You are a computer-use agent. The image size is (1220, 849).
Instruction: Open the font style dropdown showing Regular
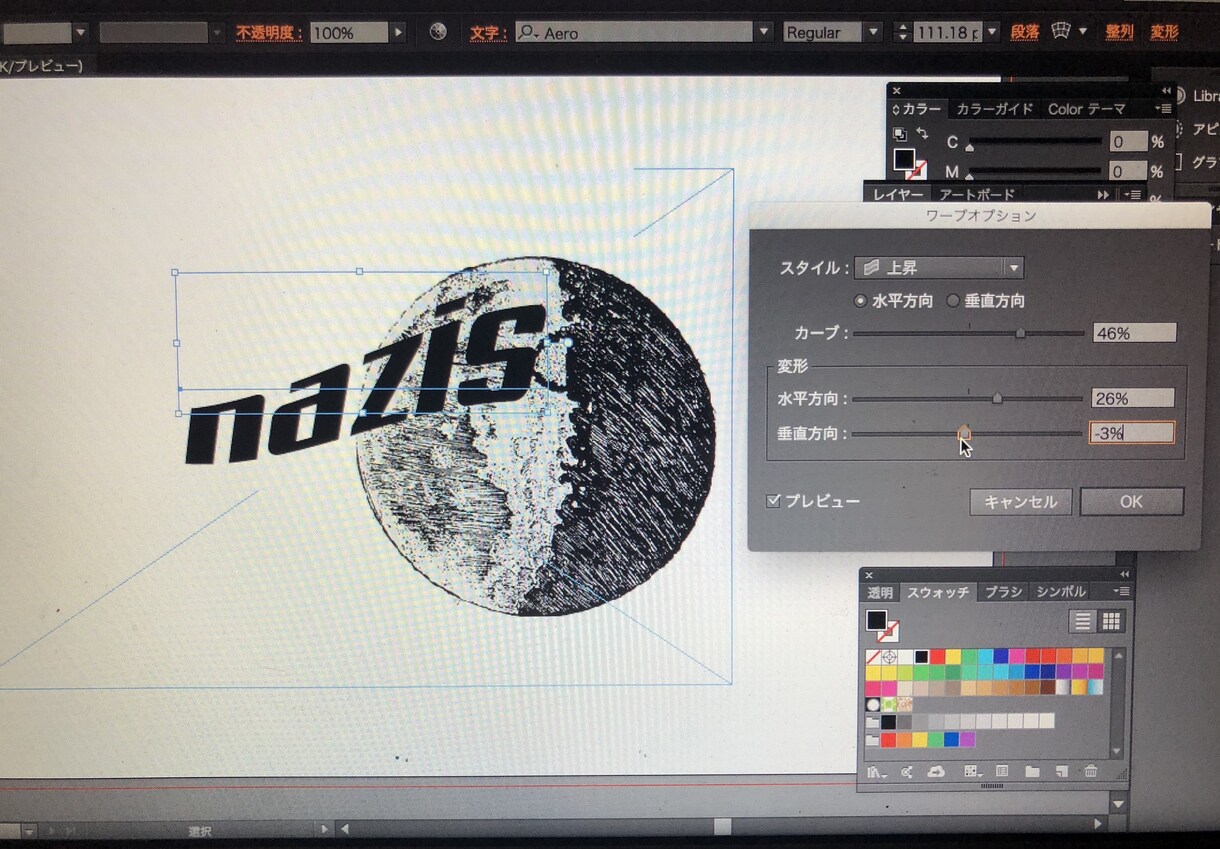click(873, 32)
